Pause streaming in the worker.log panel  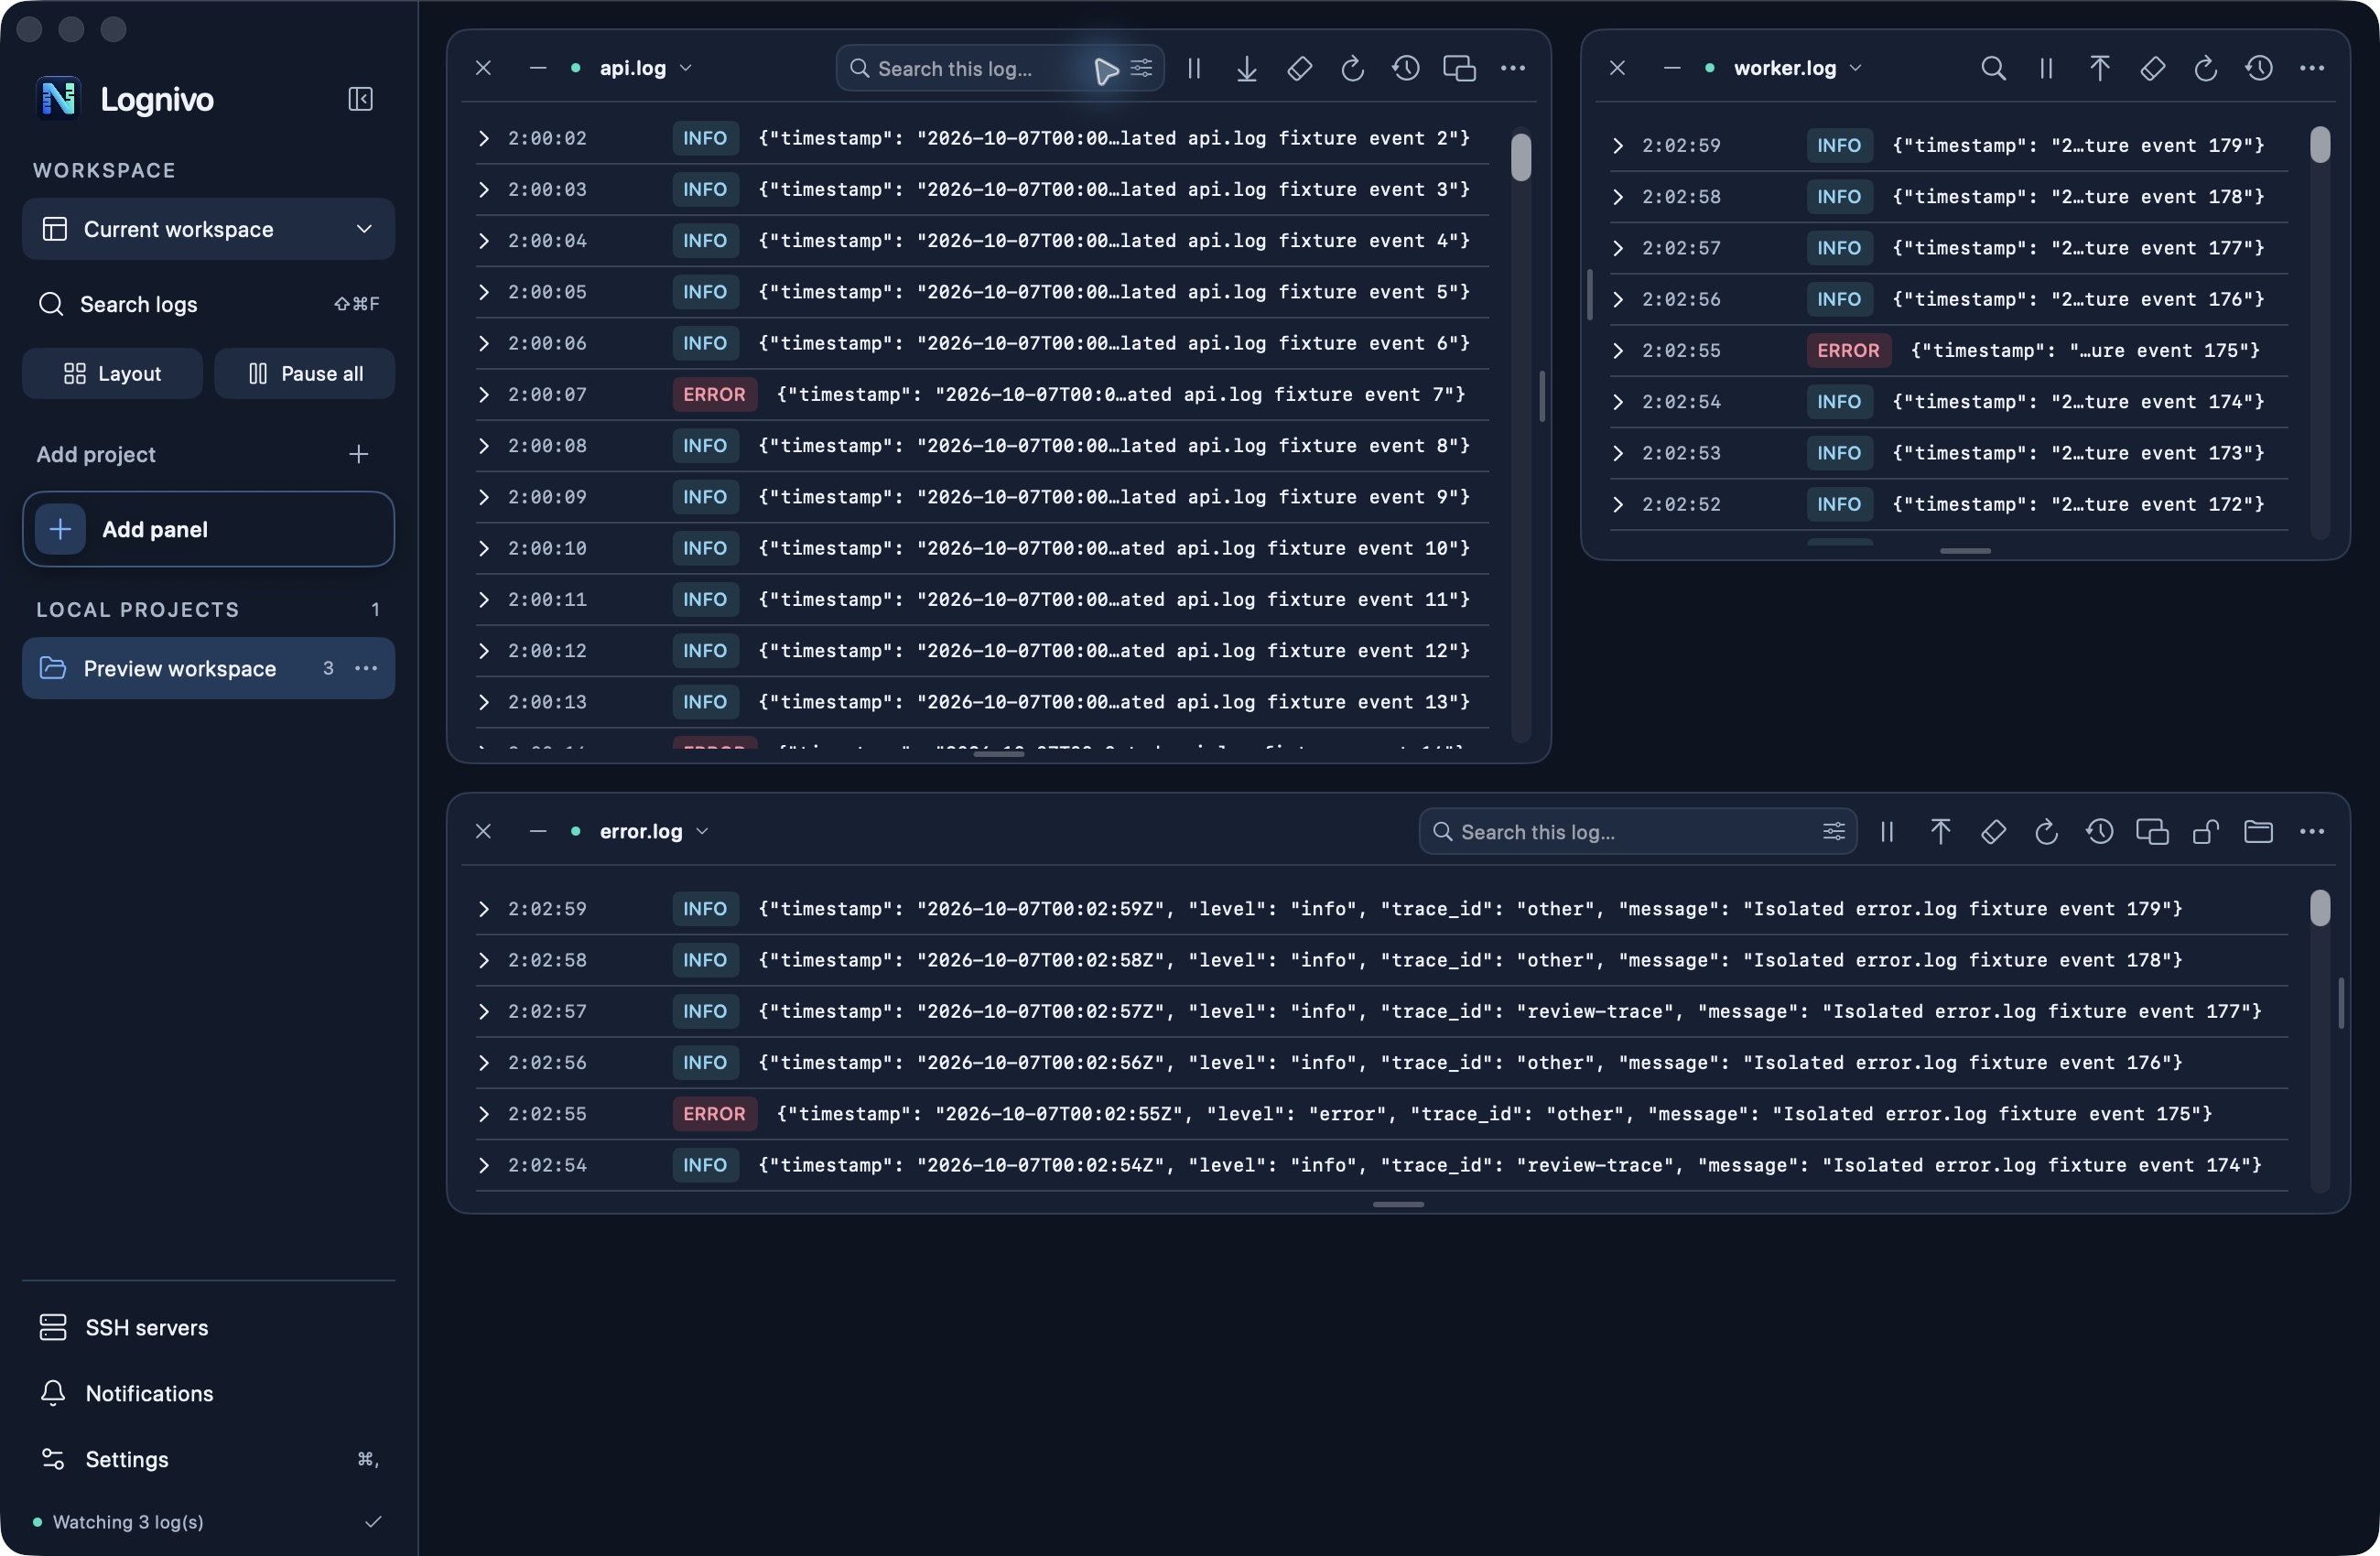click(x=2046, y=68)
